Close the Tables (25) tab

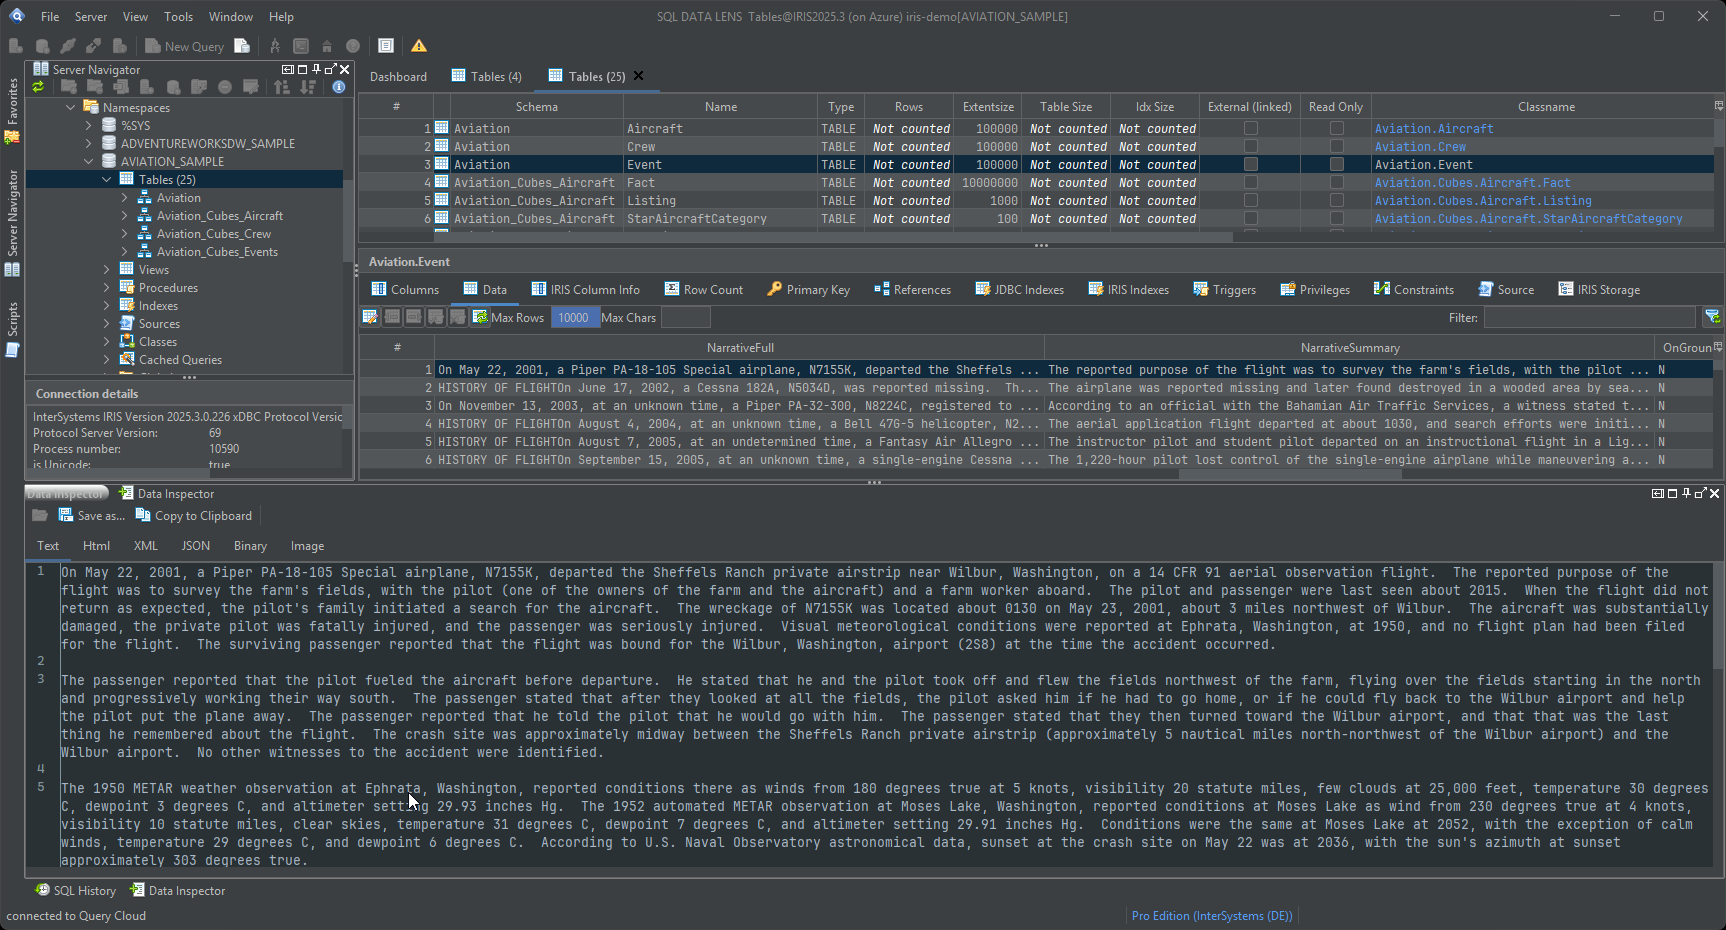639,76
